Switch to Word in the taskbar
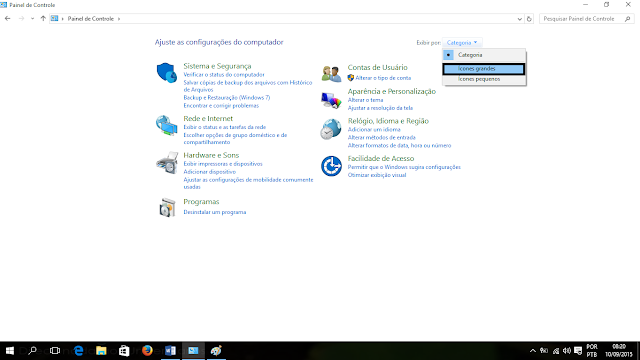The height and width of the screenshot is (360, 640). click(170, 351)
